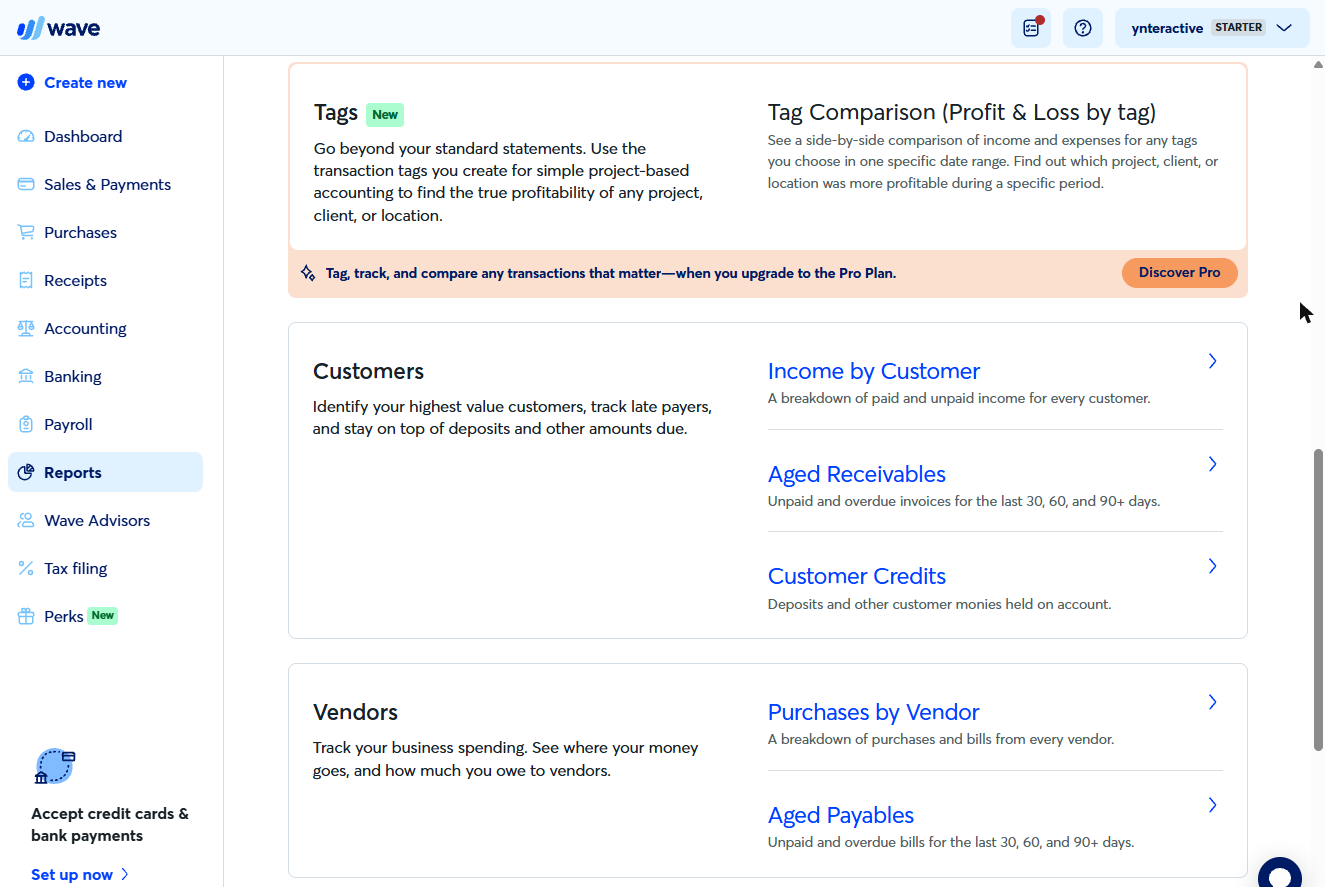Screen dimensions: 1325x887
Task: Open the help question mark icon
Action: tap(1083, 28)
